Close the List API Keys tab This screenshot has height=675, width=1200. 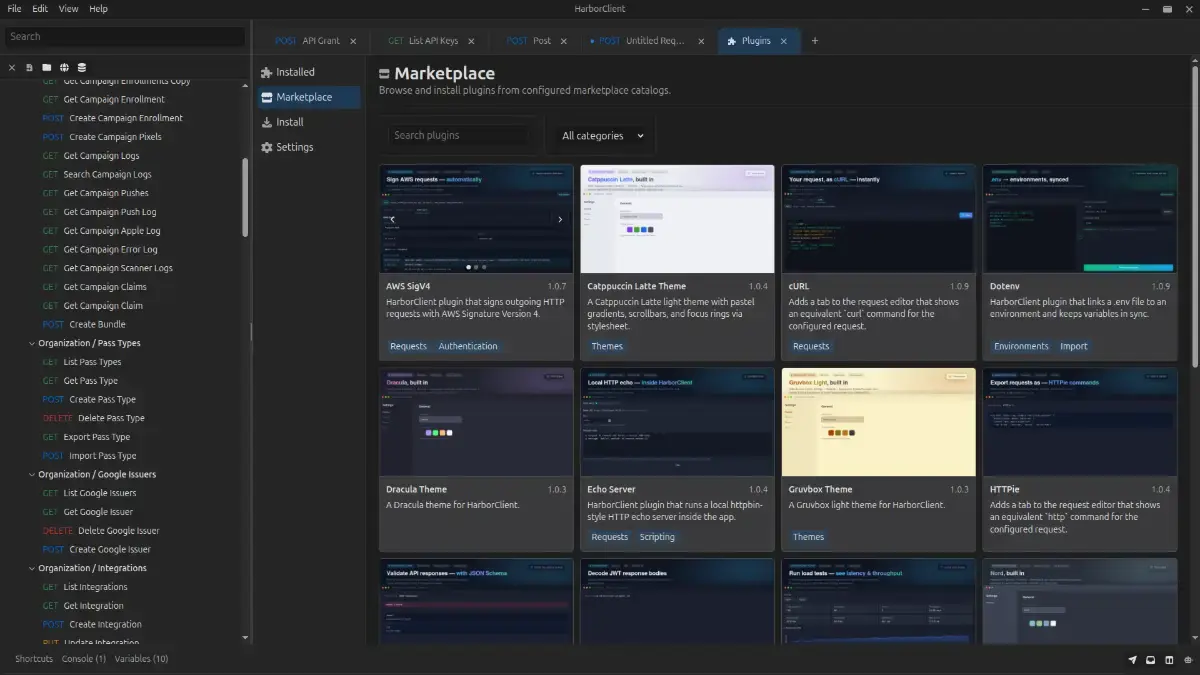point(471,41)
